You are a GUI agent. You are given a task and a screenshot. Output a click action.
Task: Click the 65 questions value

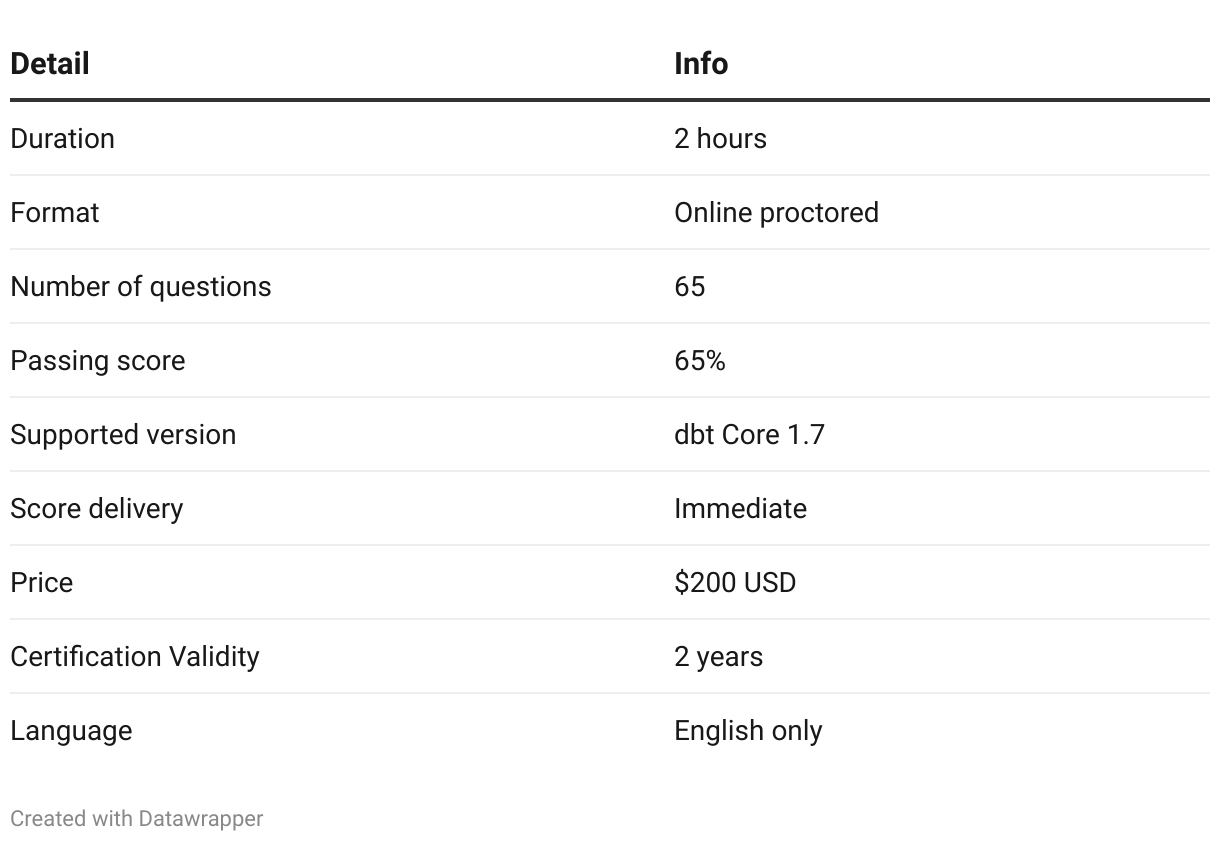(689, 286)
